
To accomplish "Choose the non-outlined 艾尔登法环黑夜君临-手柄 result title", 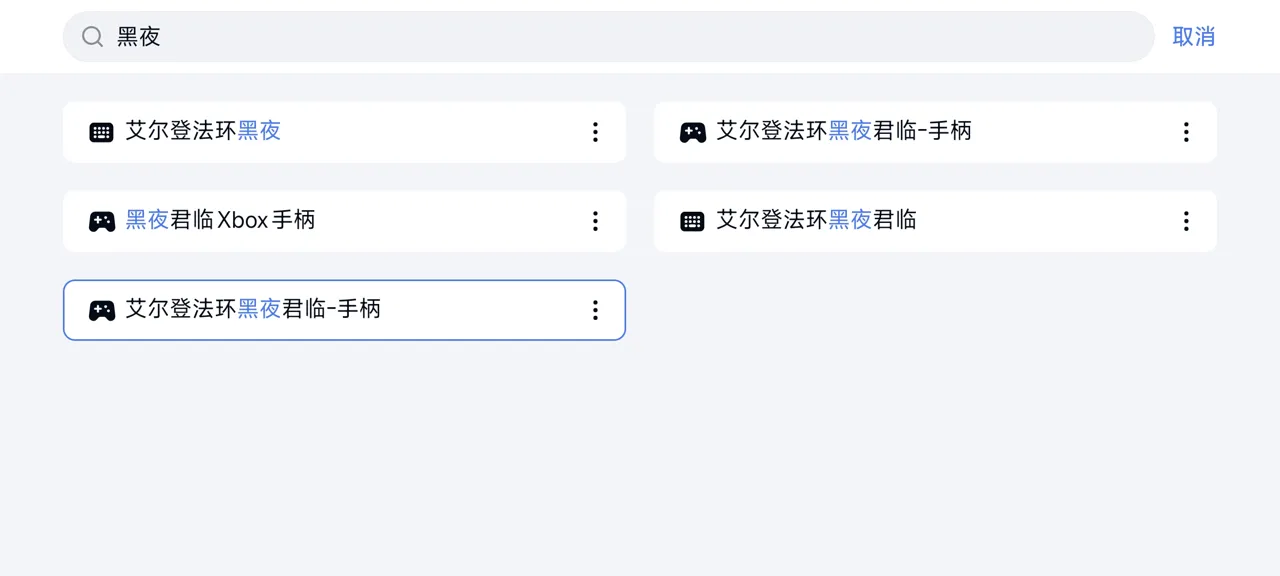I will [x=845, y=131].
